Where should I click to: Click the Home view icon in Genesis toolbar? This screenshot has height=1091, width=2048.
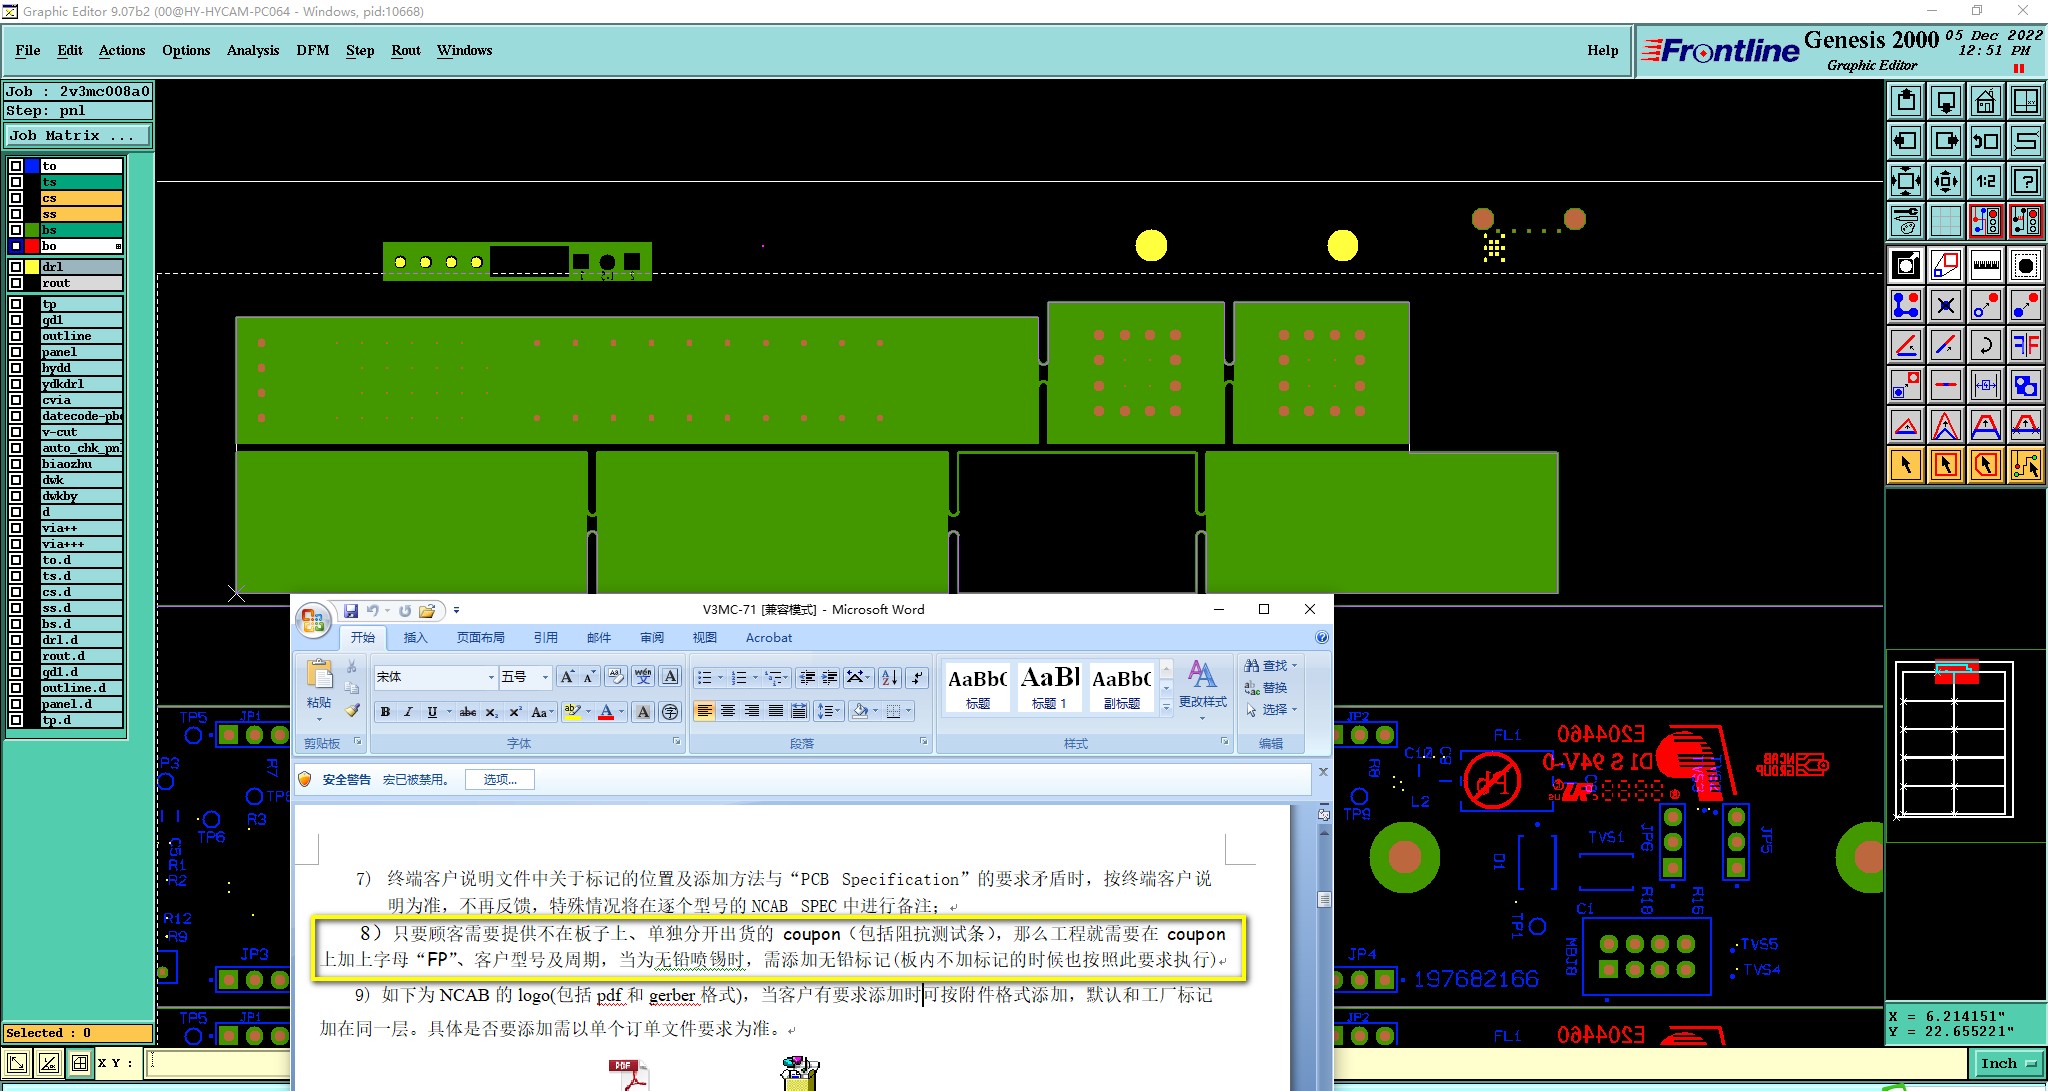(1985, 101)
